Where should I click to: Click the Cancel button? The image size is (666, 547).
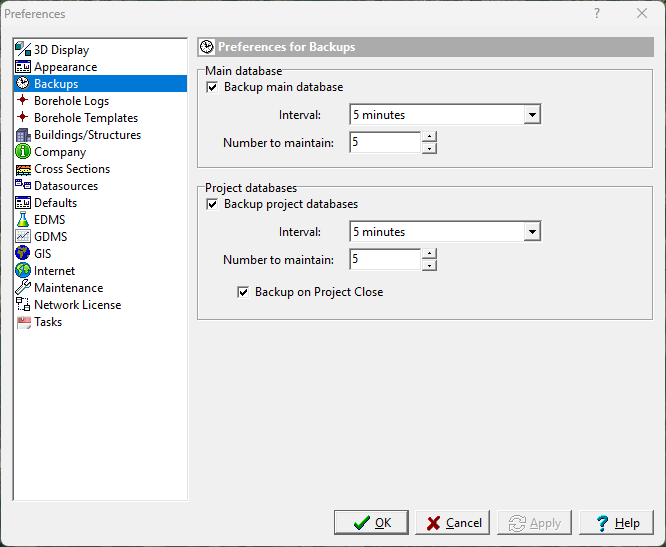coord(453,523)
